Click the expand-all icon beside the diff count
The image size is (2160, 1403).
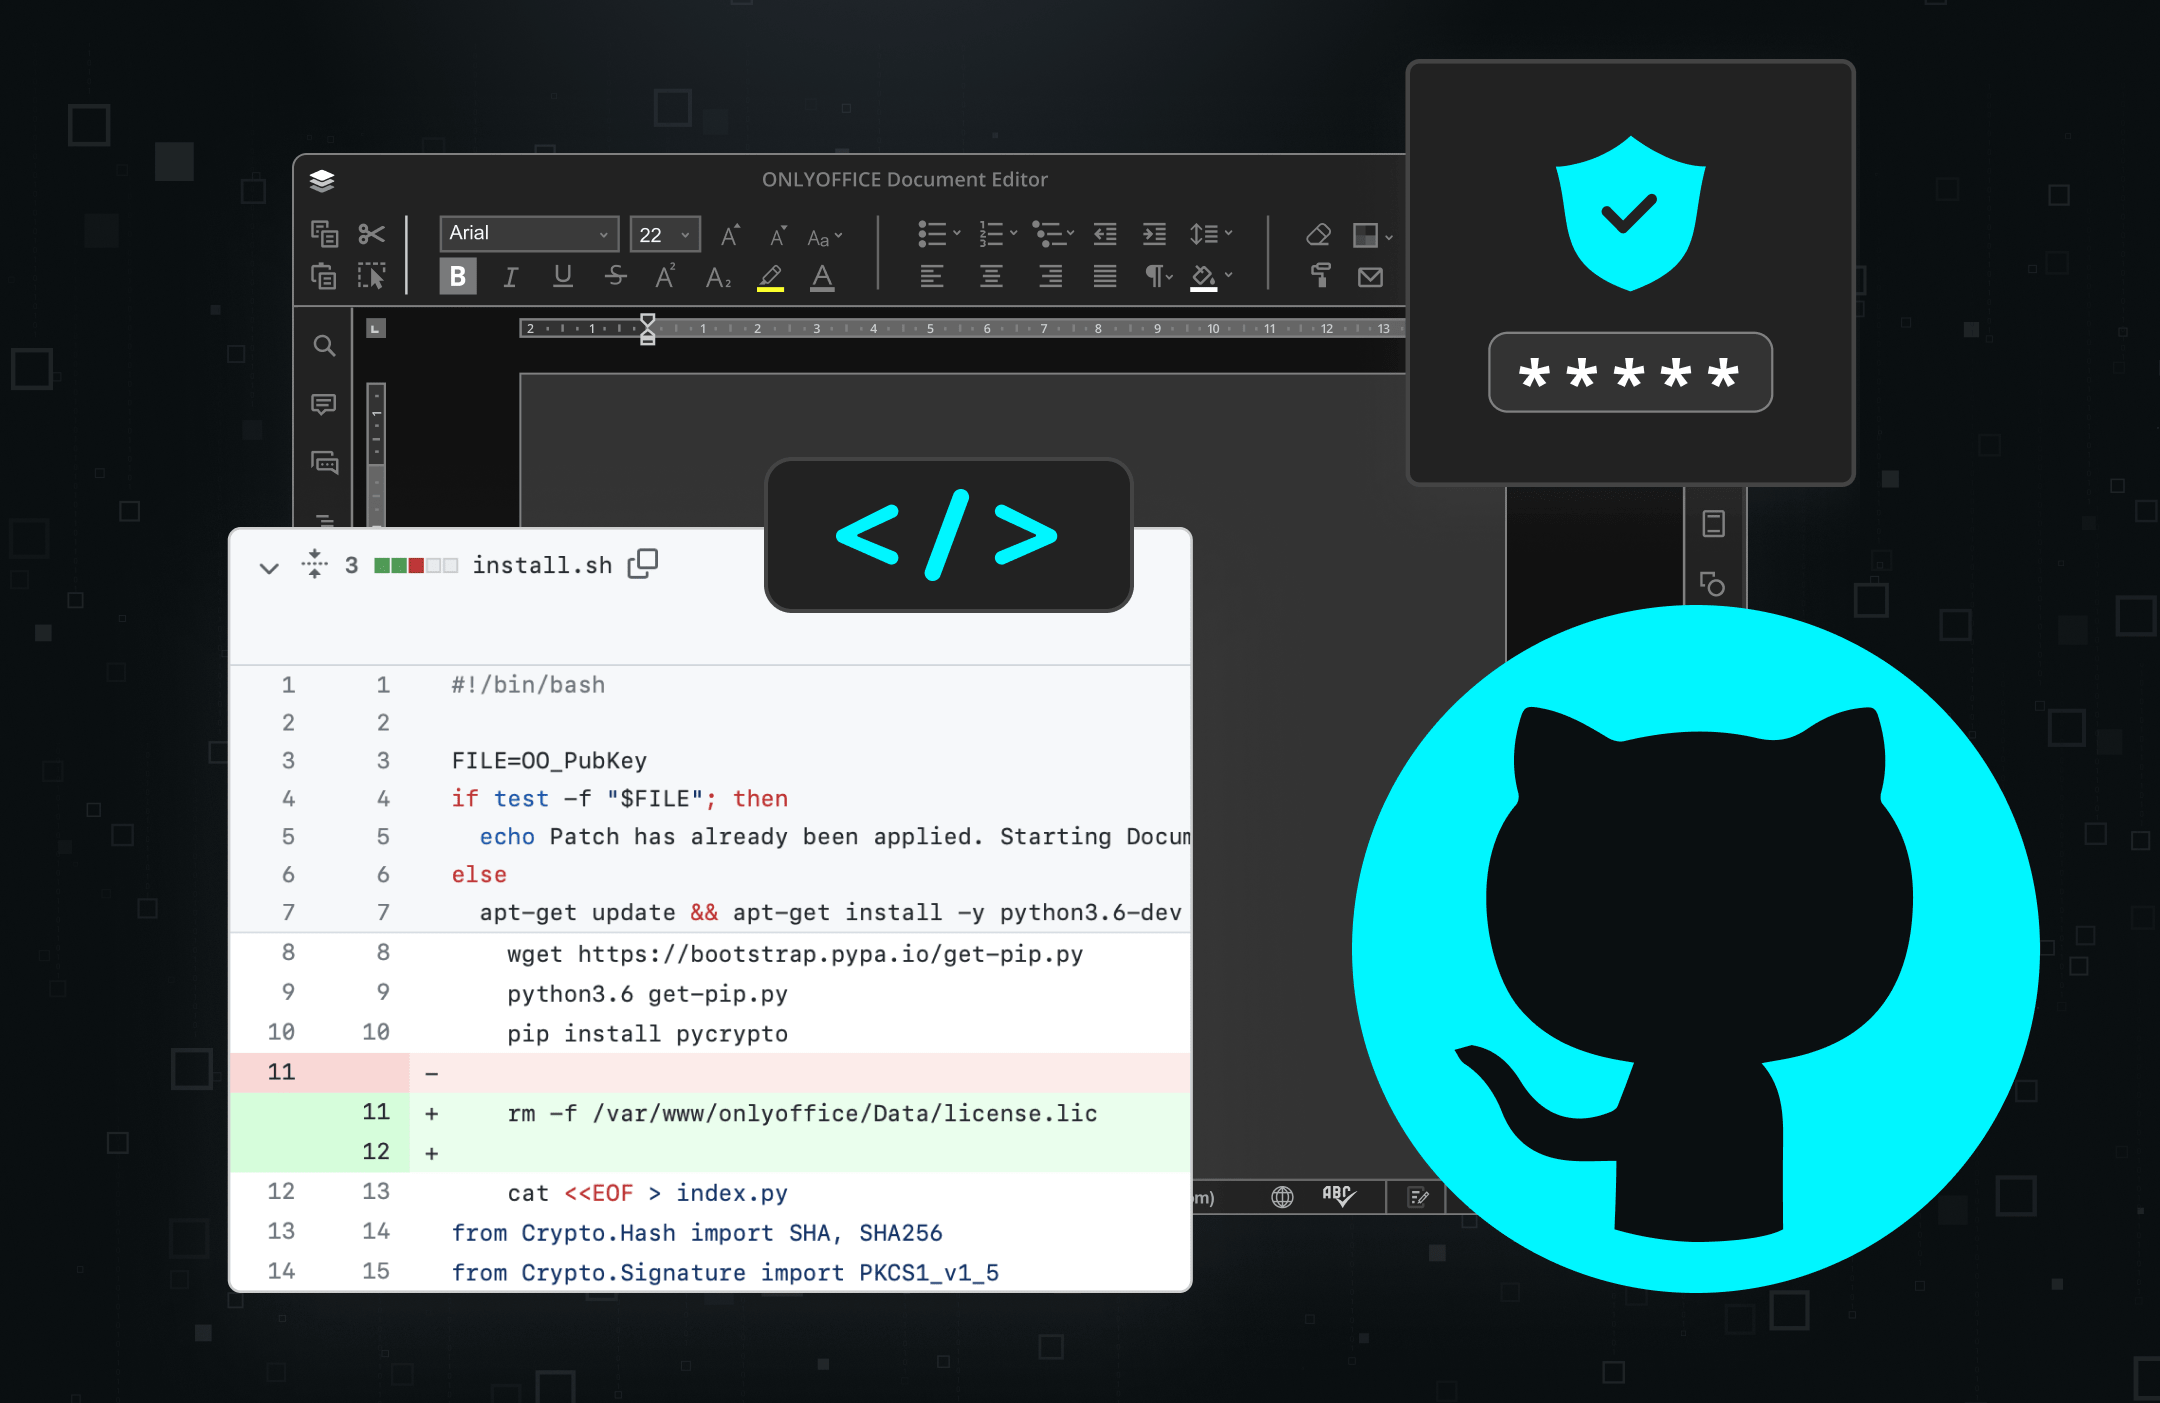coord(314,564)
